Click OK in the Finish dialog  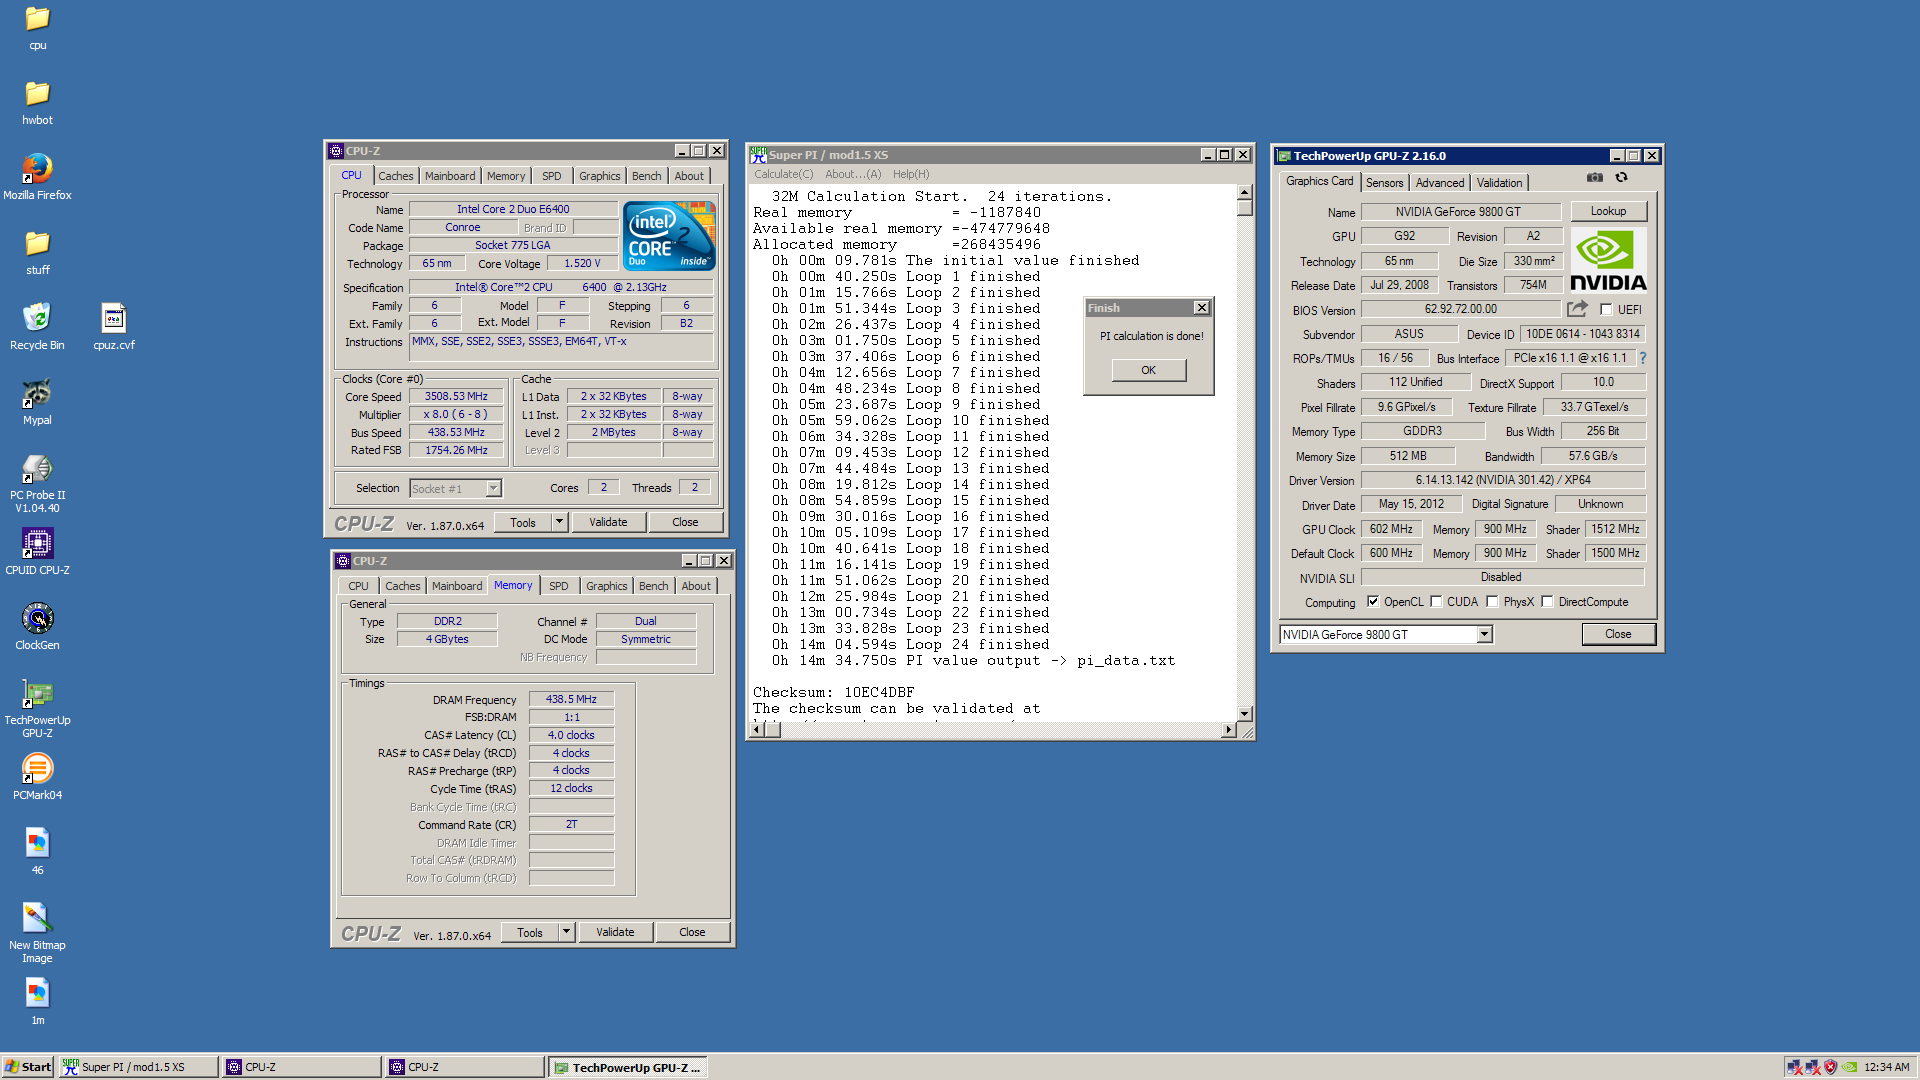coord(1148,370)
